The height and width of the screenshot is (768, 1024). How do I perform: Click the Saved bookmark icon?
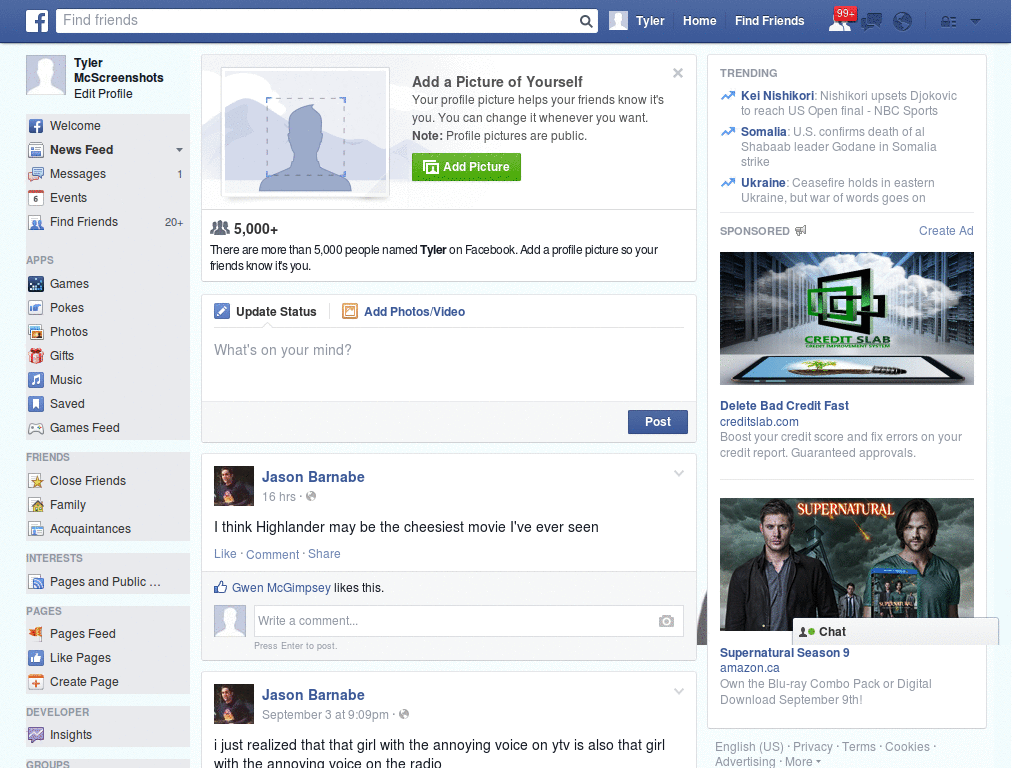click(36, 404)
